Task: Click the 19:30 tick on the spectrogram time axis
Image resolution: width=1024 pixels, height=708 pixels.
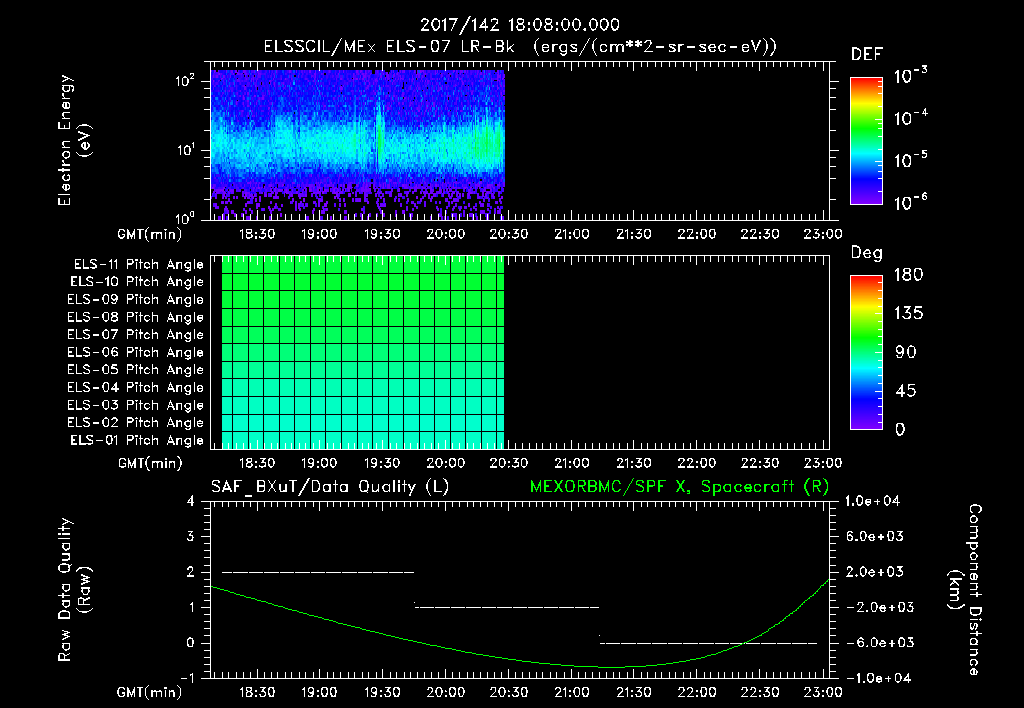Action: coord(381,234)
